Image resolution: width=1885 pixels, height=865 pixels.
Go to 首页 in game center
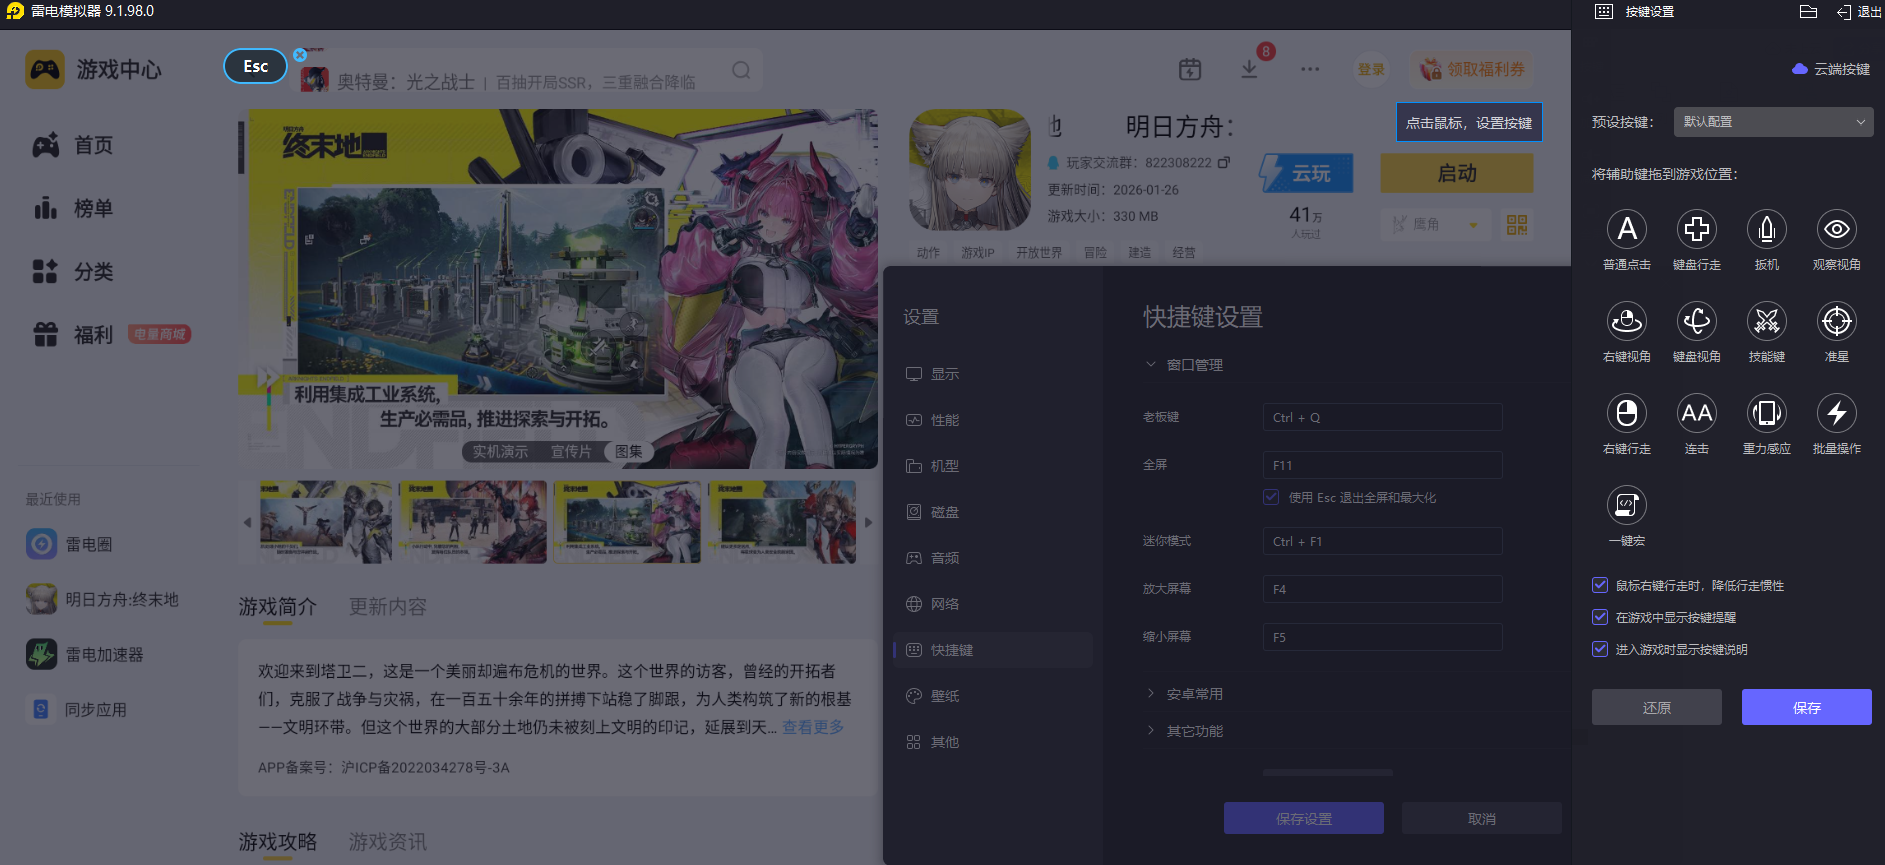coord(73,145)
